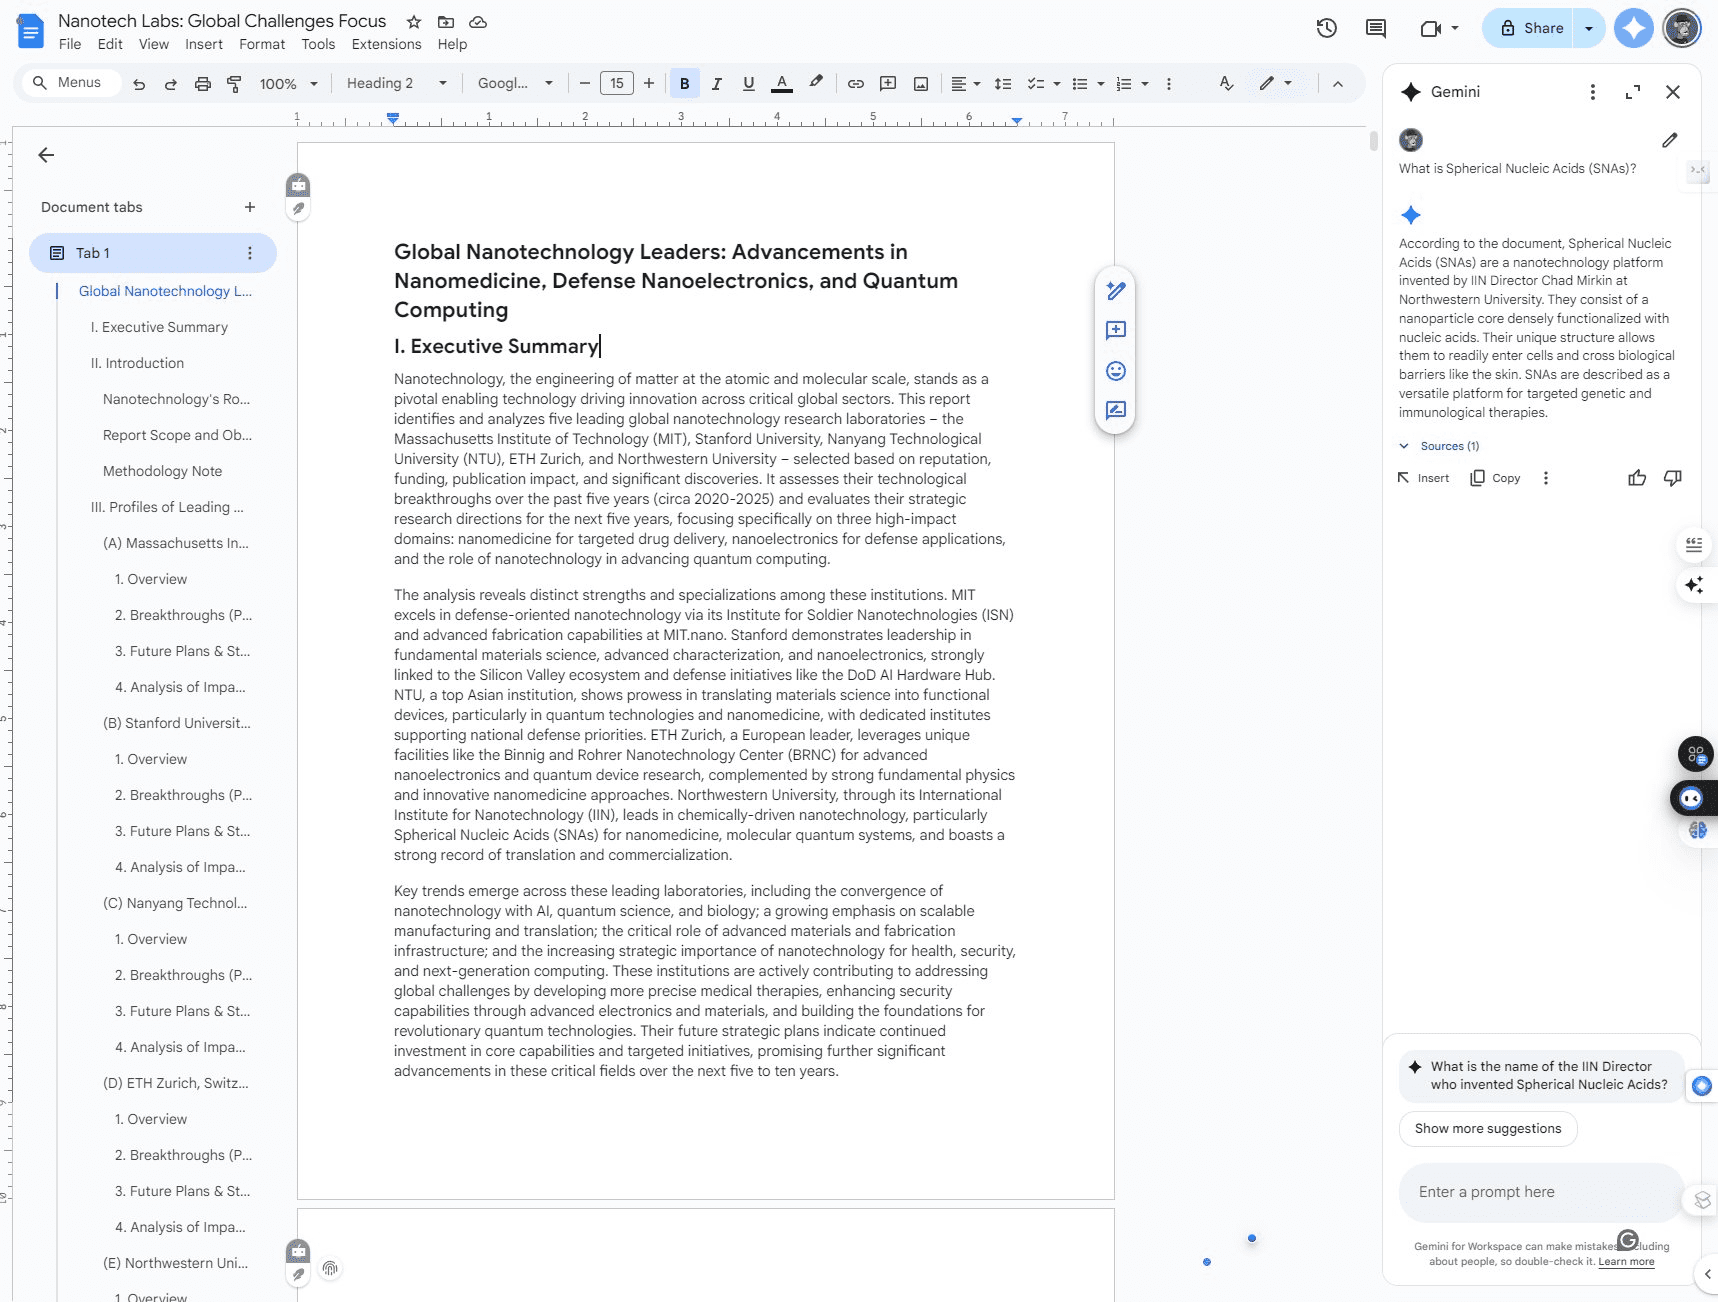The height and width of the screenshot is (1302, 1718).
Task: Open comment history icon
Action: (x=1376, y=28)
